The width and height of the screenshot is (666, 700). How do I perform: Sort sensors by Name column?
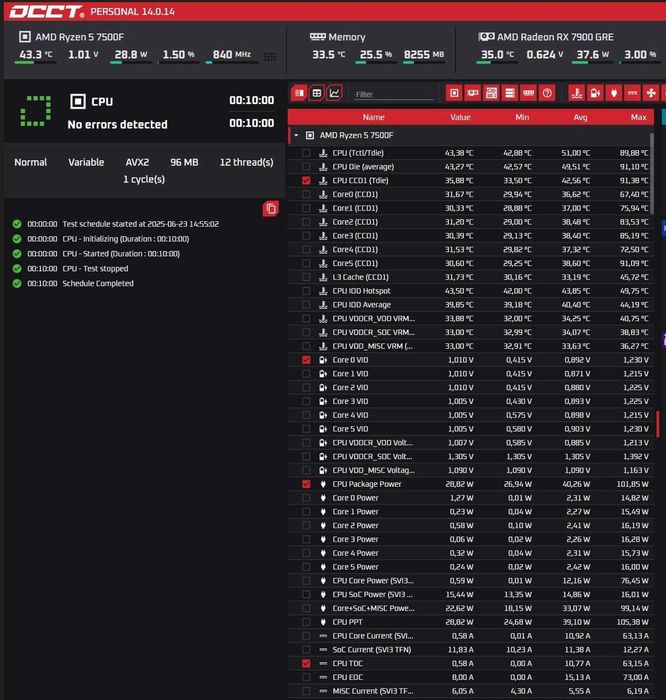(374, 117)
